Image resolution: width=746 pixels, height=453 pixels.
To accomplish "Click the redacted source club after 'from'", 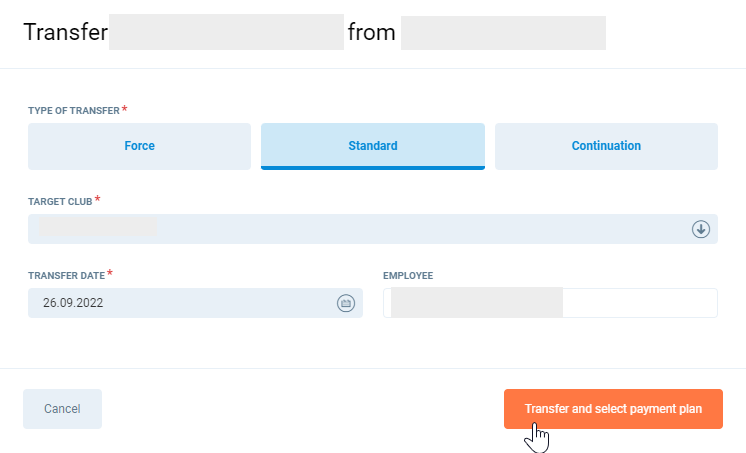I will coord(503,32).
